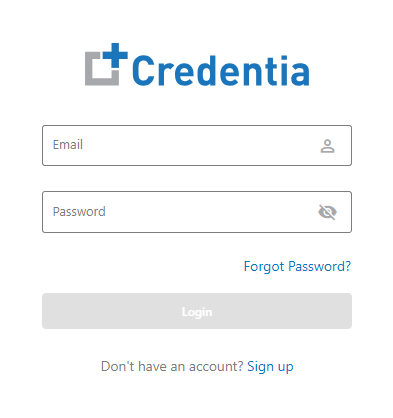
Task: Submit credentials with the Login button
Action: (x=197, y=311)
